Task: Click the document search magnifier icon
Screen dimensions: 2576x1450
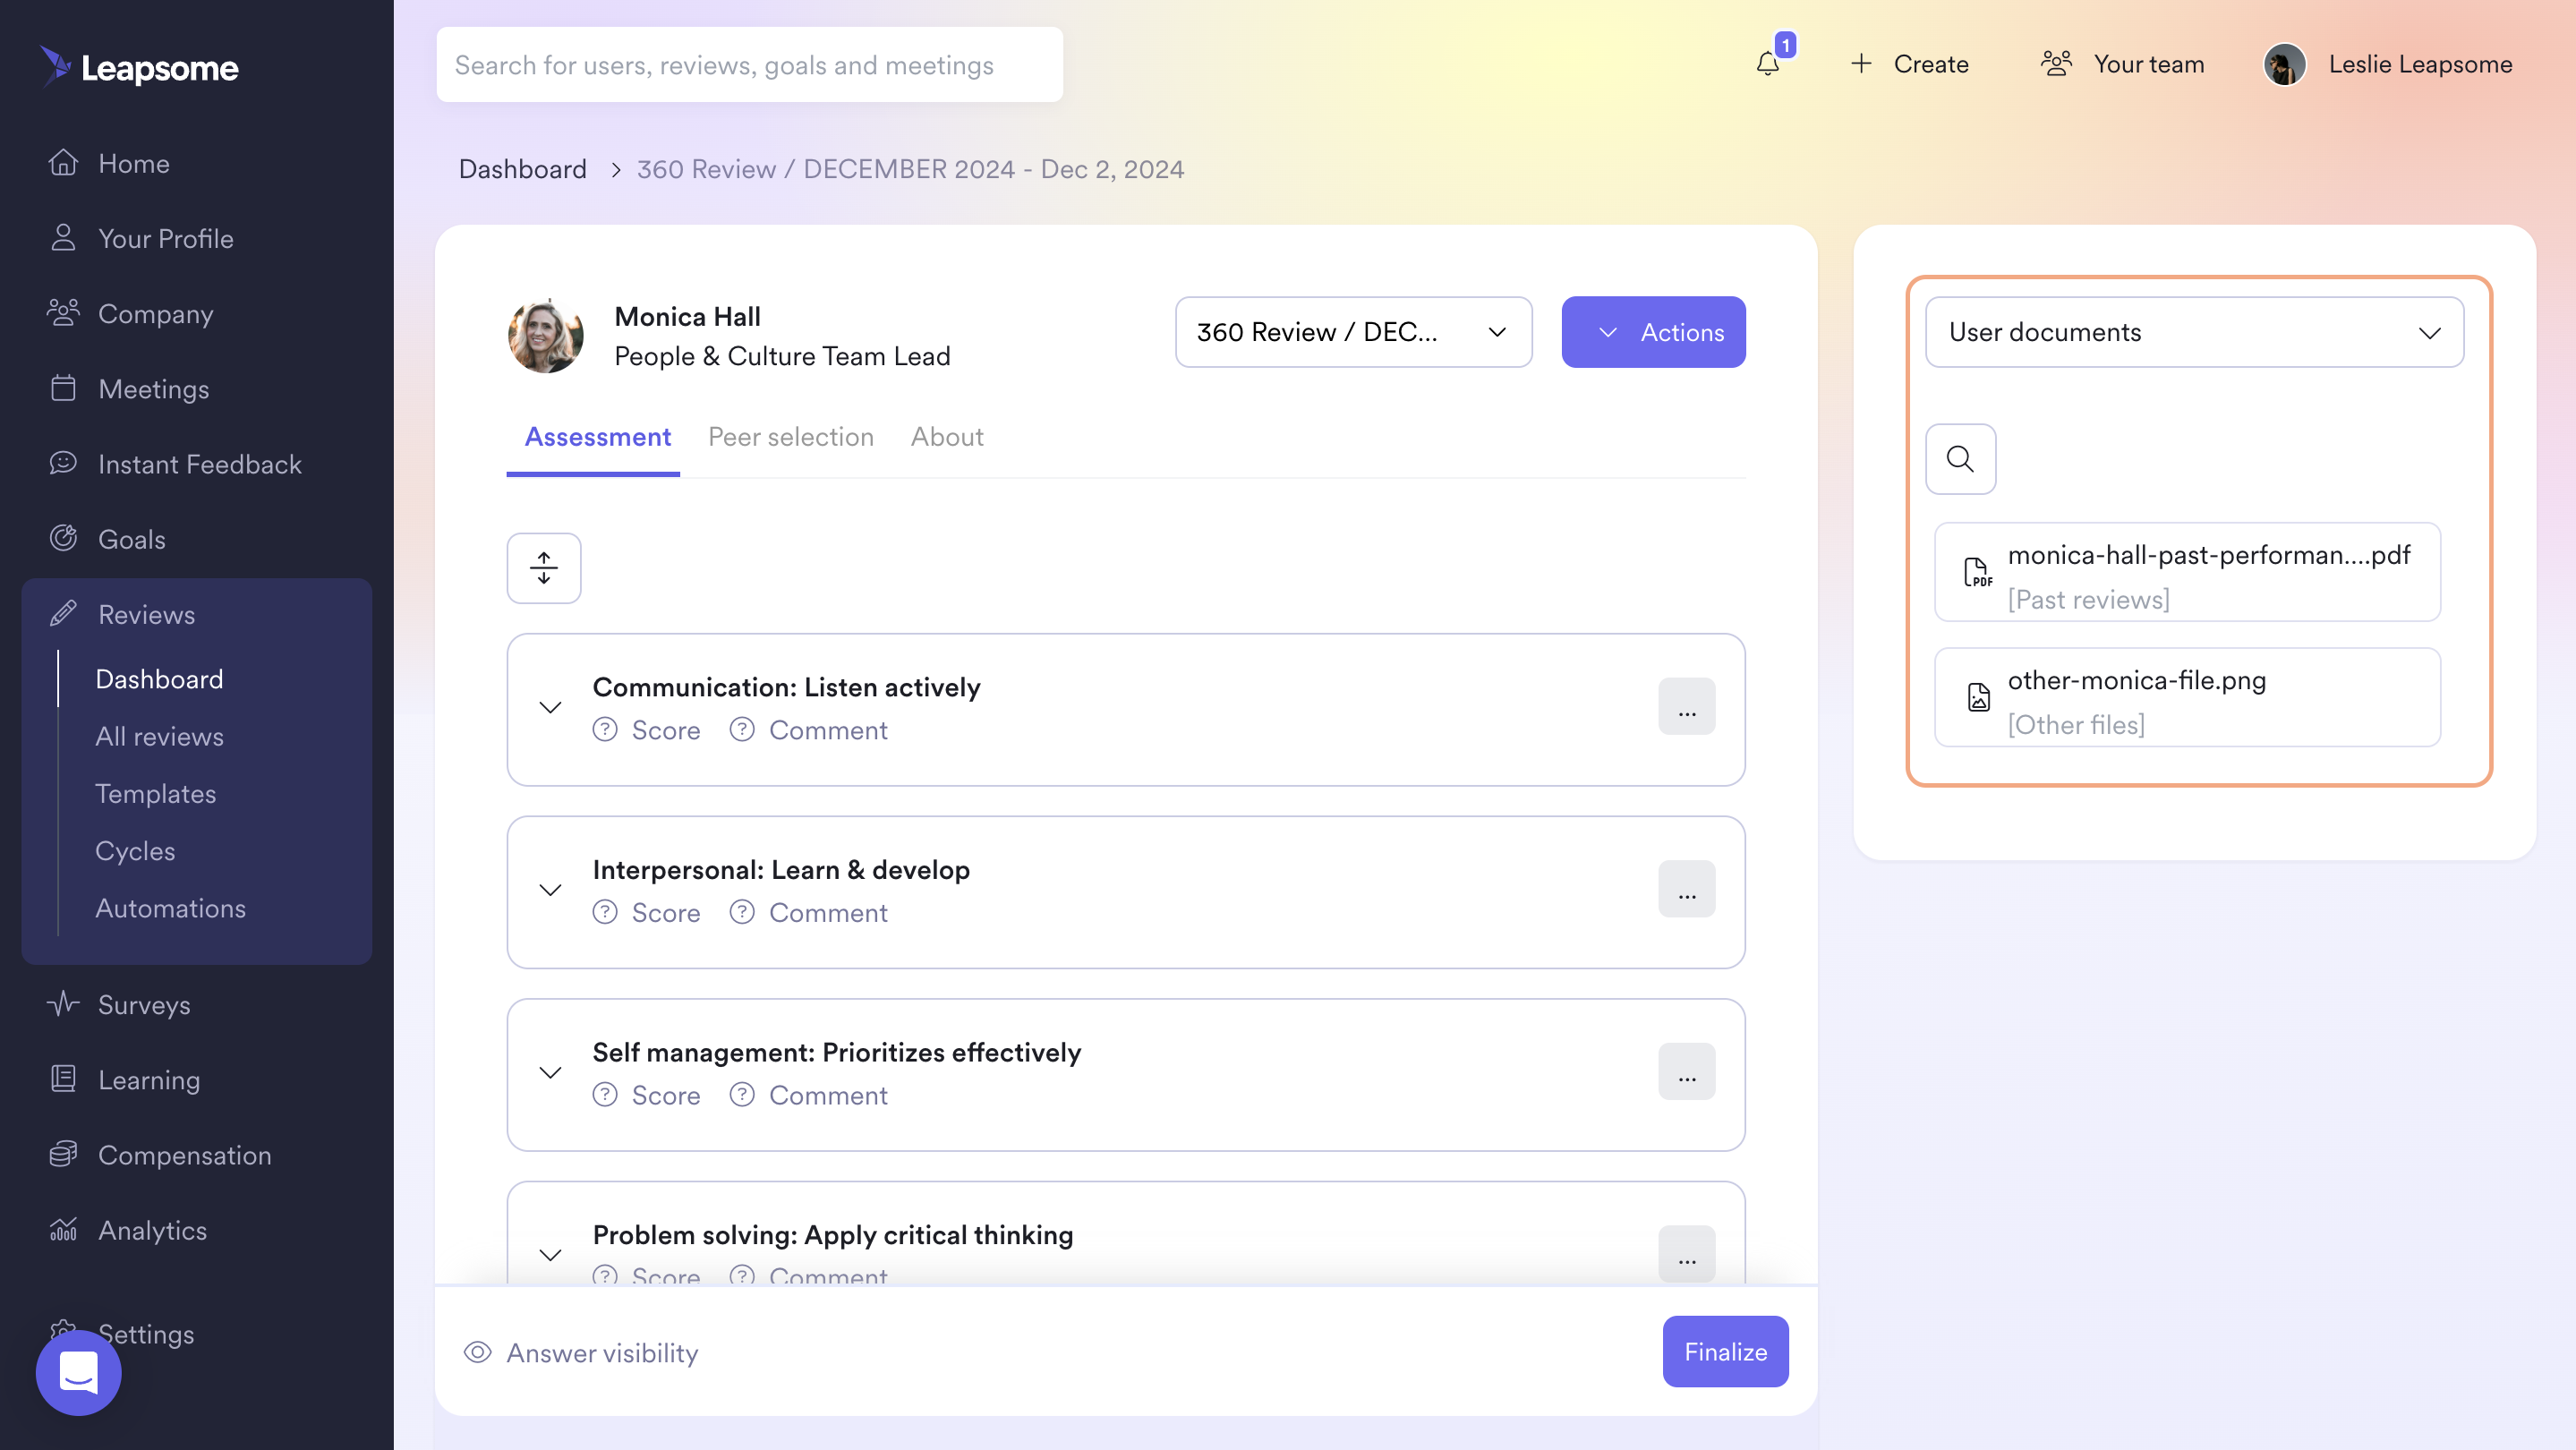Action: [1960, 459]
